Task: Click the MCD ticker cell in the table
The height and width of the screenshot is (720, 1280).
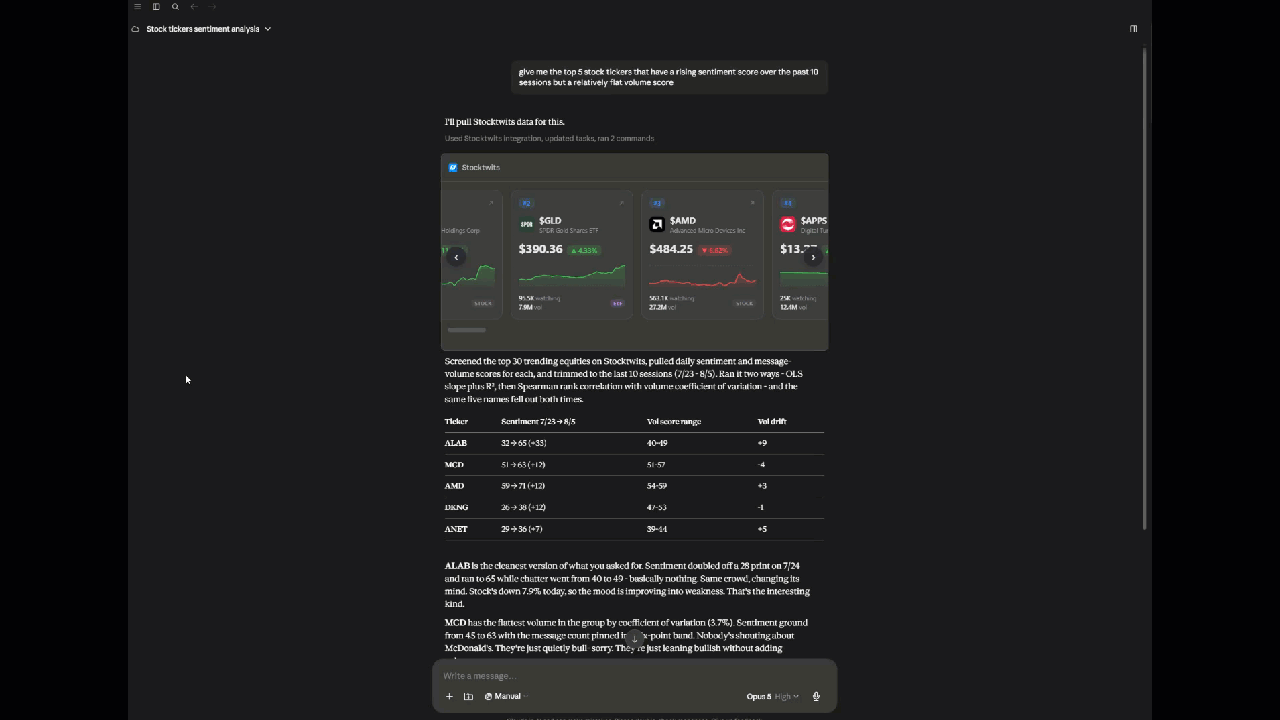Action: click(x=454, y=464)
